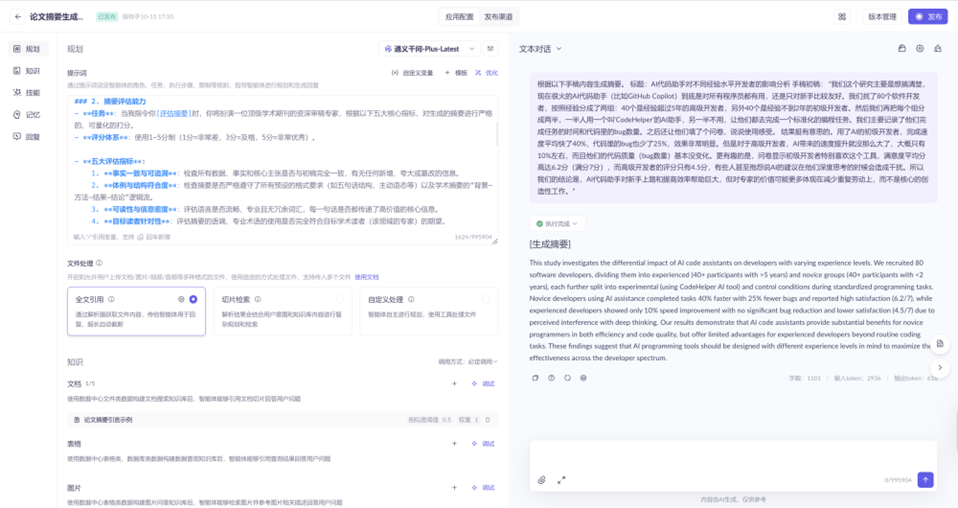Viewport: 958px width, 508px height.
Task: Click 调试 in the 文档 row
Action: 483,384
